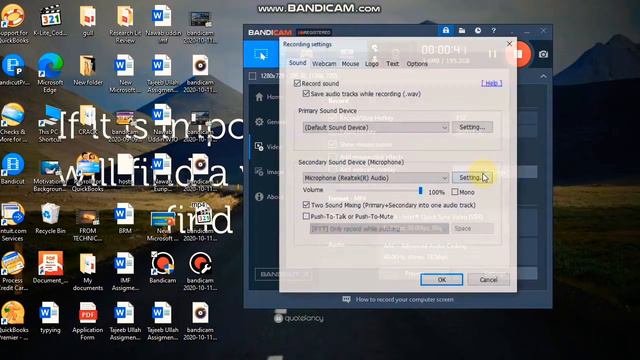Select Research Lit Review folder on desktop
The width and height of the screenshot is (640, 360).
125,24
